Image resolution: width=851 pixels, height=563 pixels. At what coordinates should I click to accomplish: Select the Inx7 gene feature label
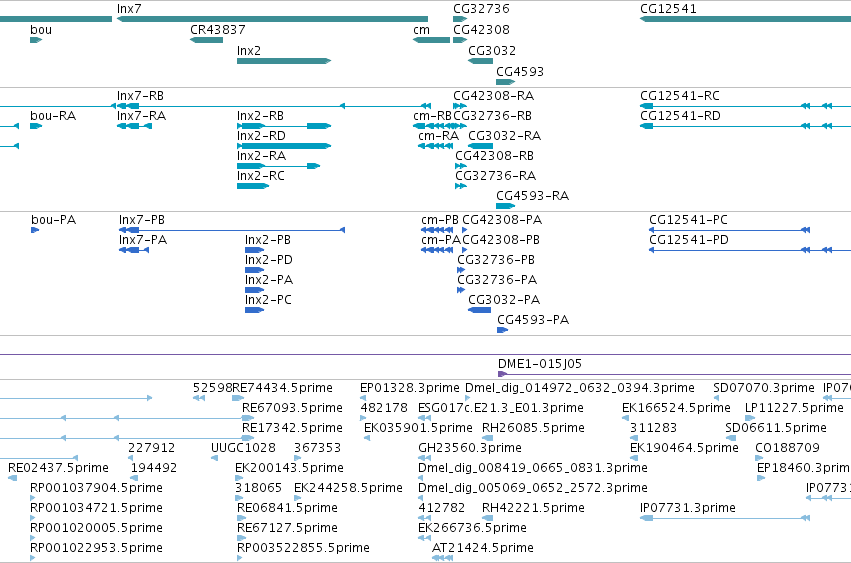coord(129,9)
